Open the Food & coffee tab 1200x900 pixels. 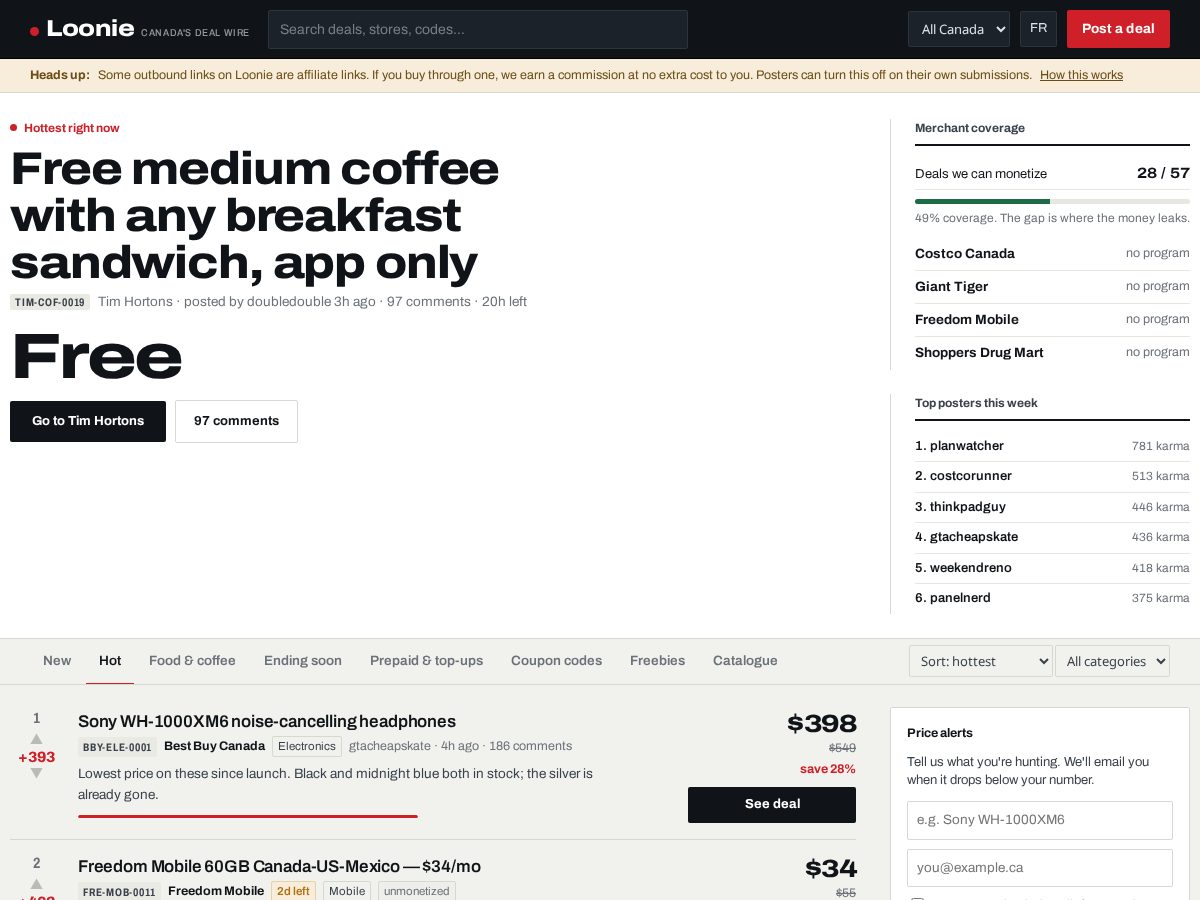(192, 661)
